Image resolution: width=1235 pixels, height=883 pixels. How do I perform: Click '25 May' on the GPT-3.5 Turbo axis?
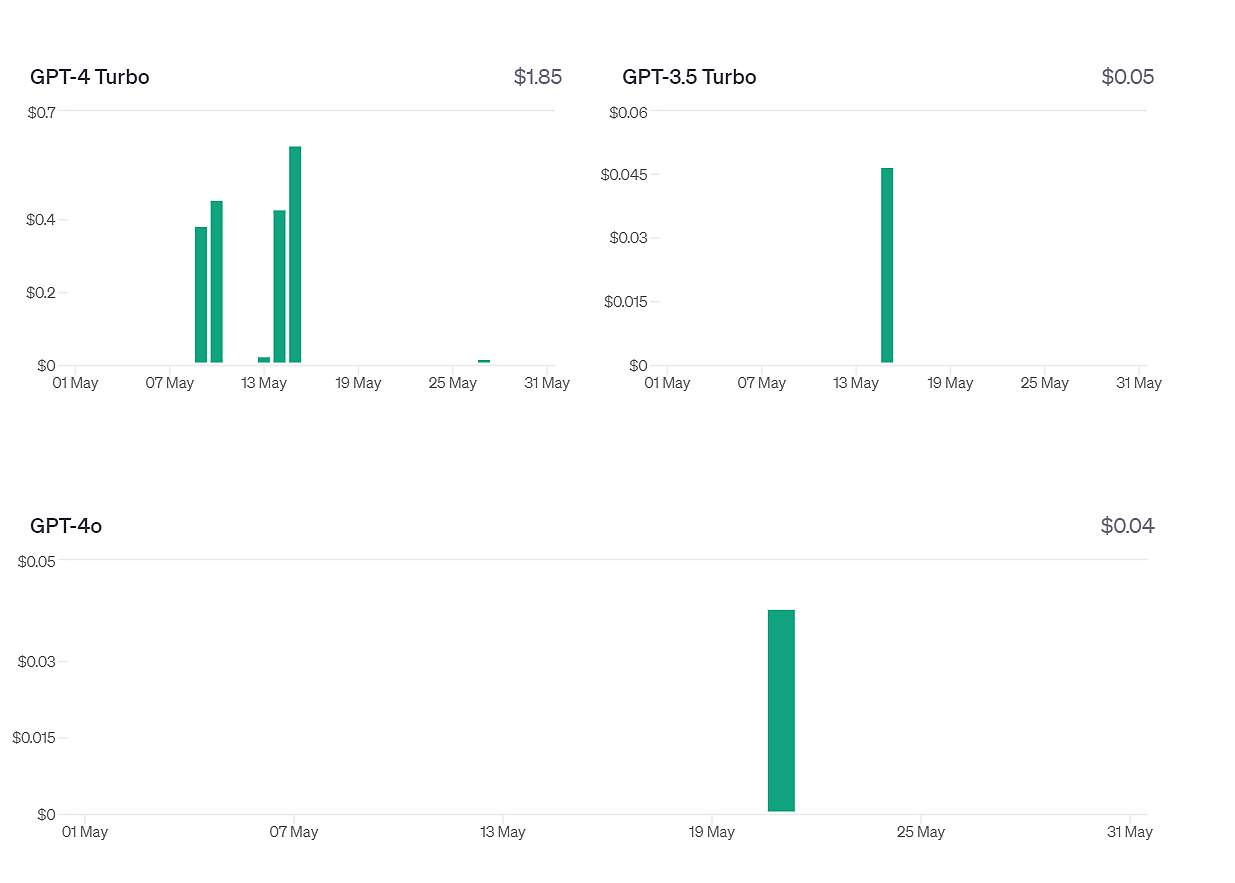tap(1045, 383)
